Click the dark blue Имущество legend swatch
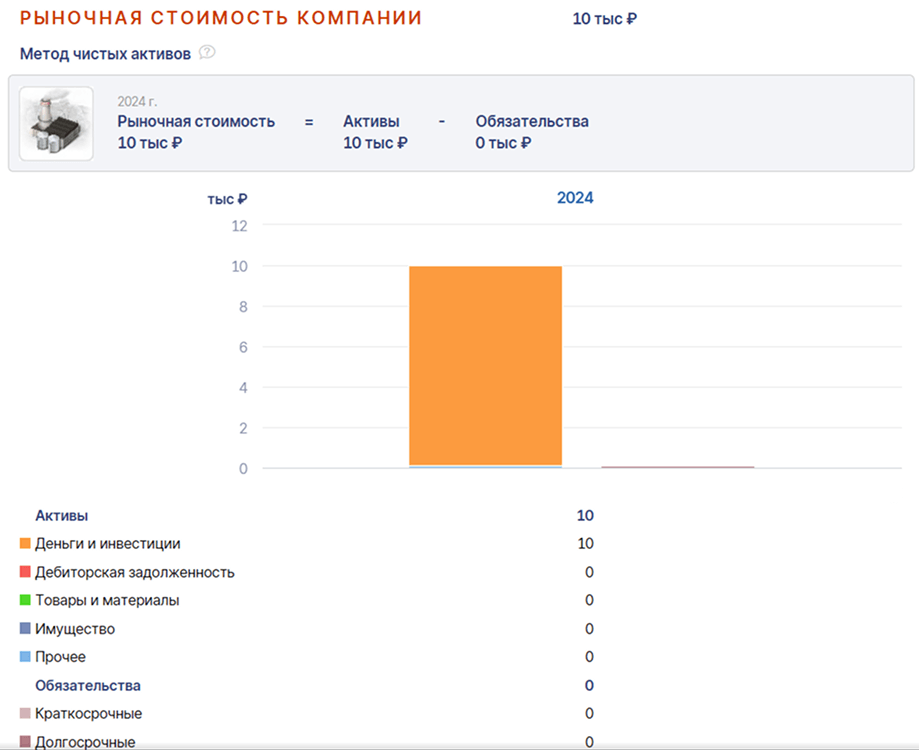 [x=25, y=628]
